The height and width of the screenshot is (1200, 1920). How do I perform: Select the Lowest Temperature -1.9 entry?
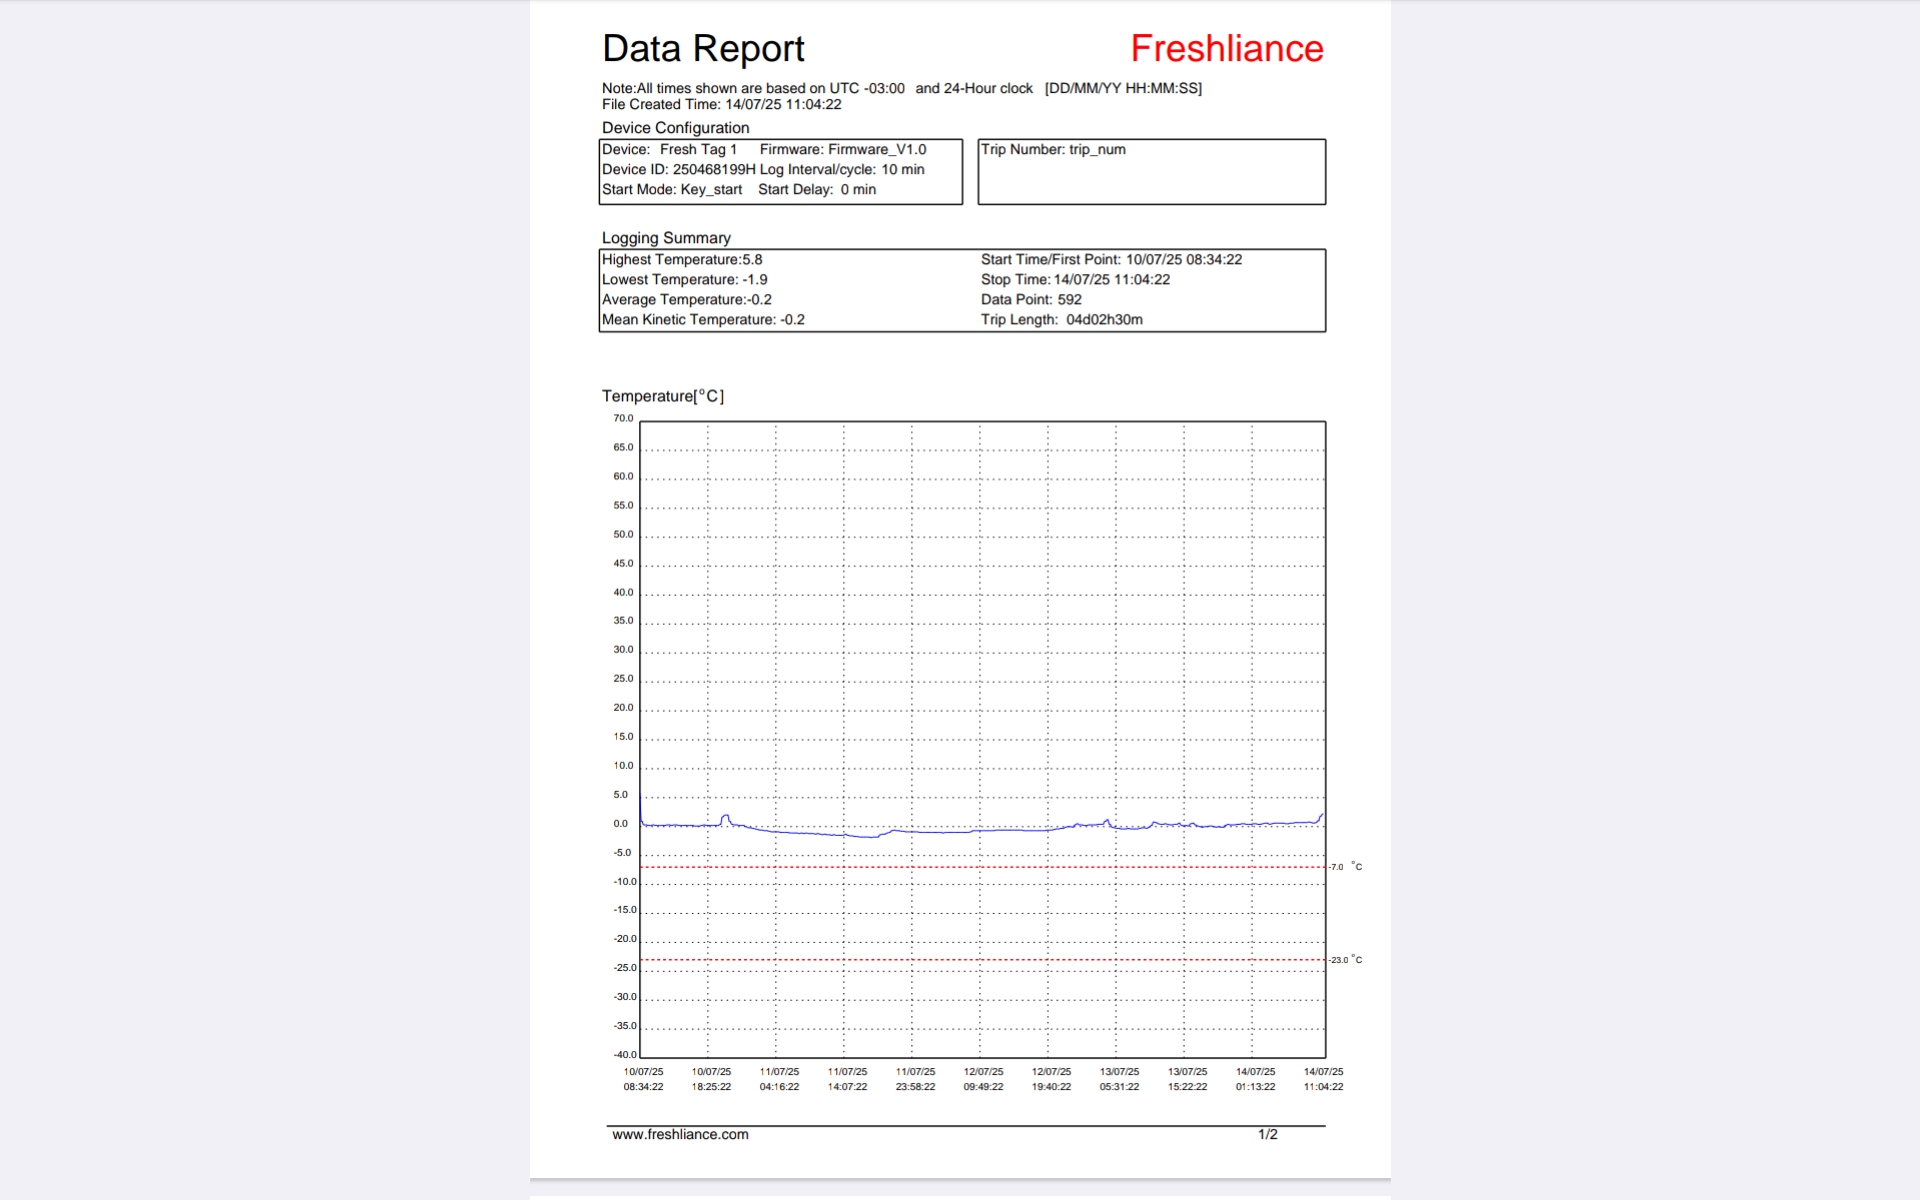685,280
